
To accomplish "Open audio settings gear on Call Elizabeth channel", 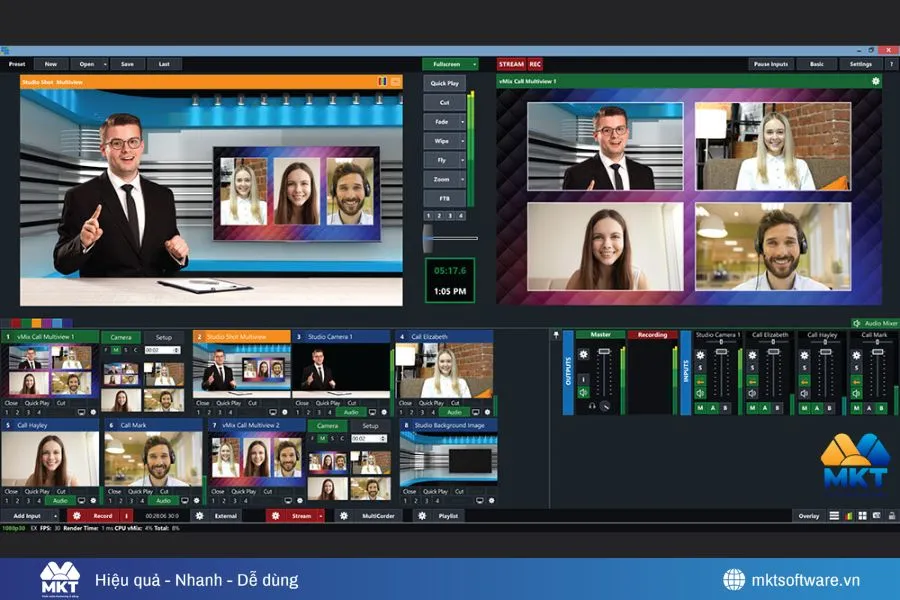I will coord(752,354).
